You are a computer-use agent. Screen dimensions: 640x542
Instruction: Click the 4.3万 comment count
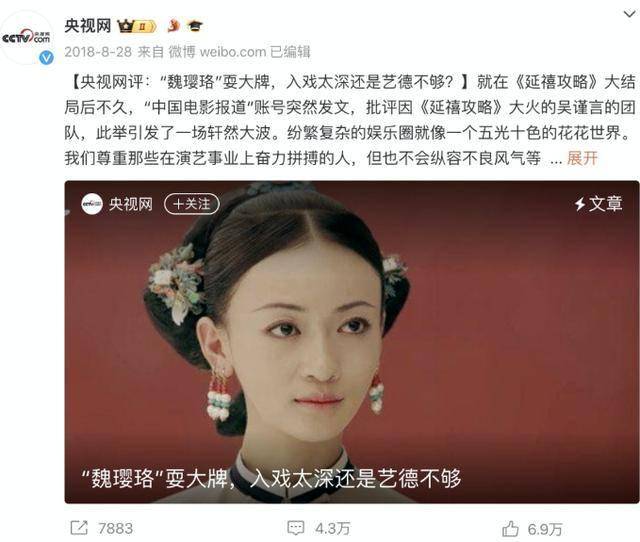click(332, 528)
